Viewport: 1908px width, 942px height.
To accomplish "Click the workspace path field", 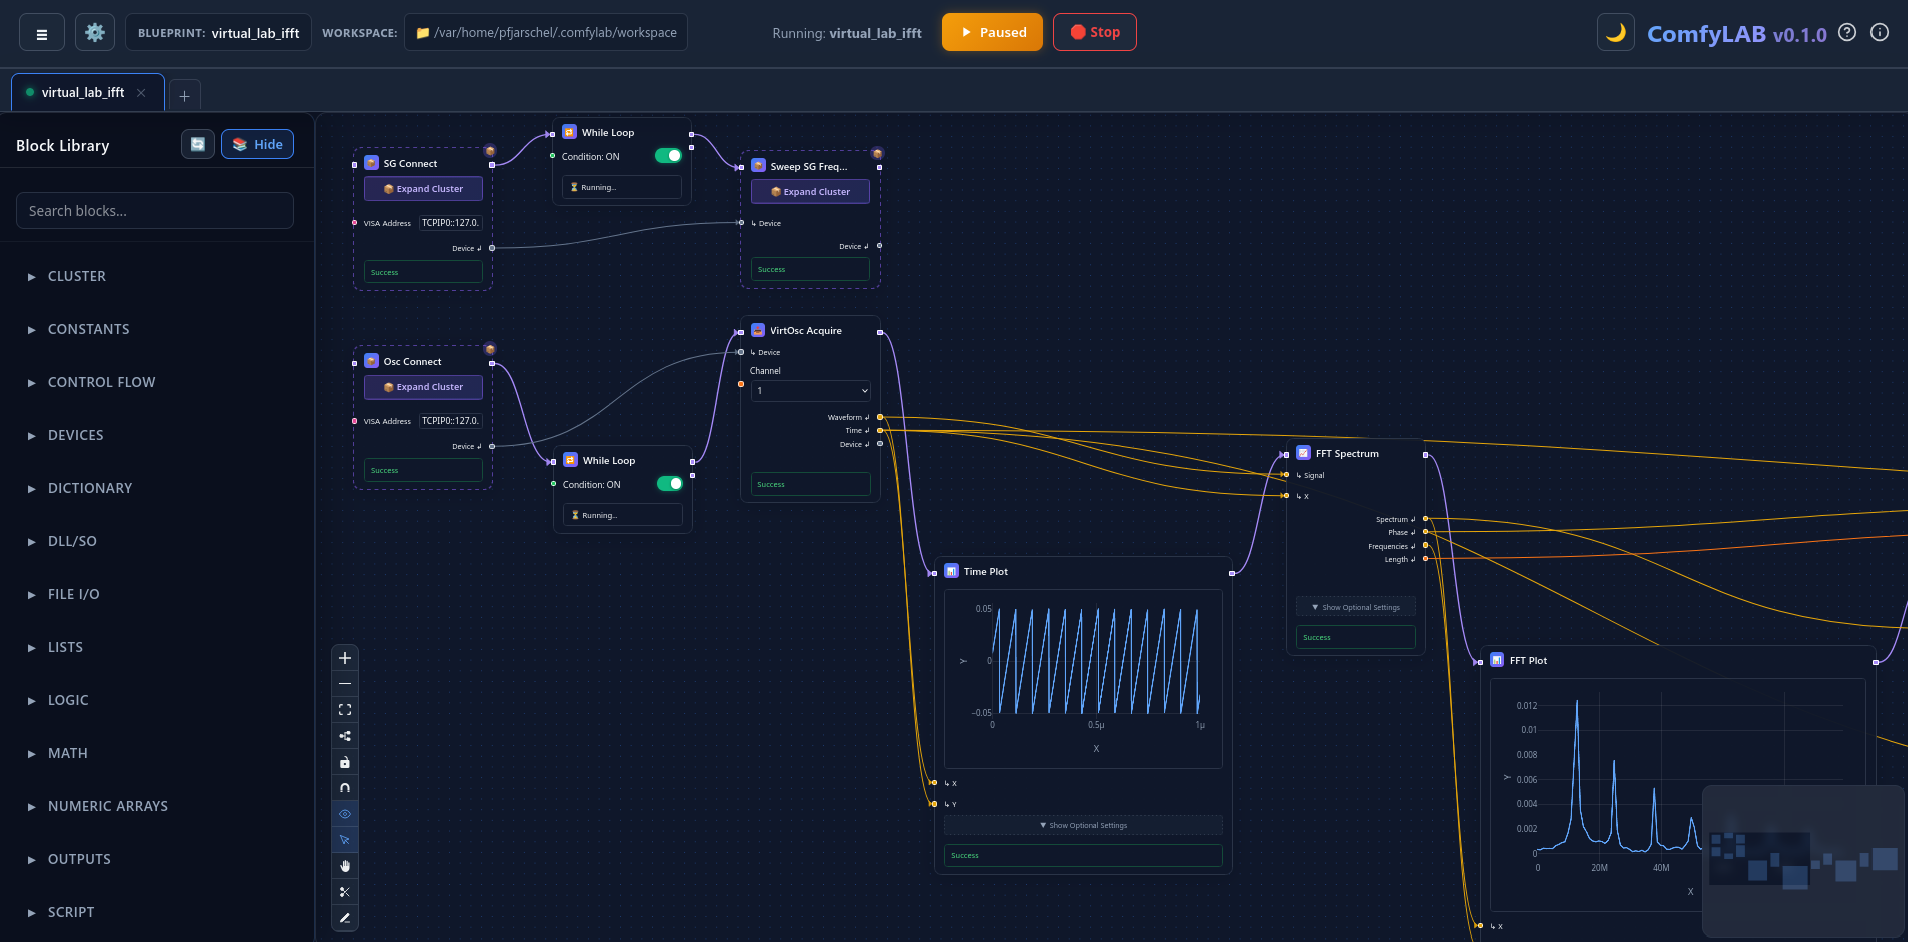I will tap(546, 32).
